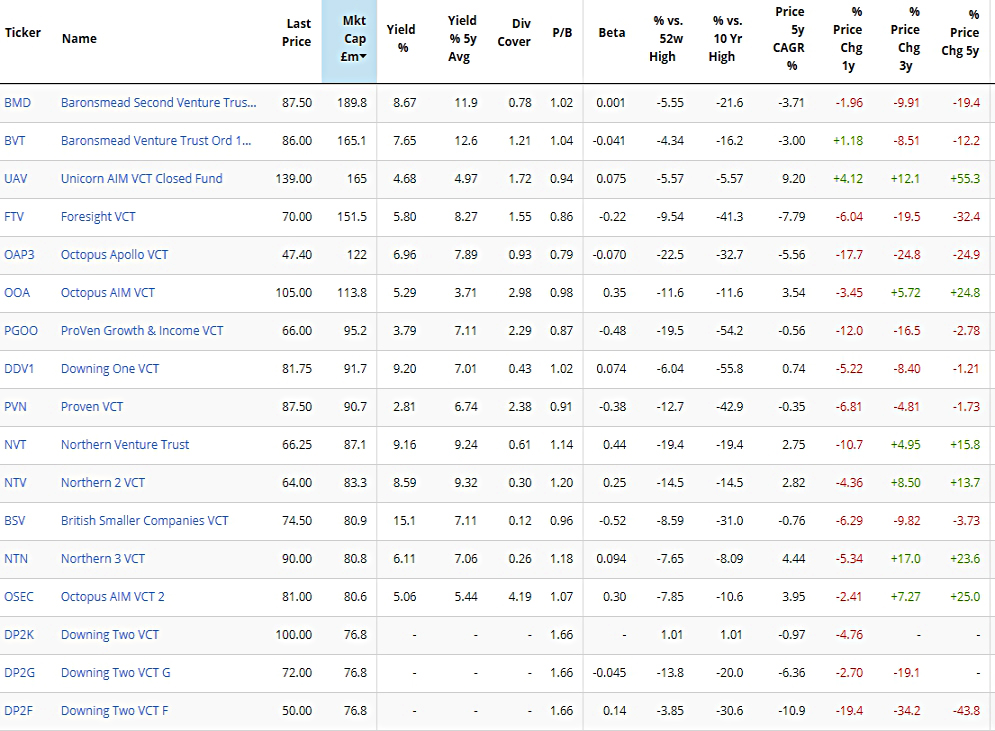Open Unicorn AIM VCT Closed Fund

pyautogui.click(x=142, y=179)
